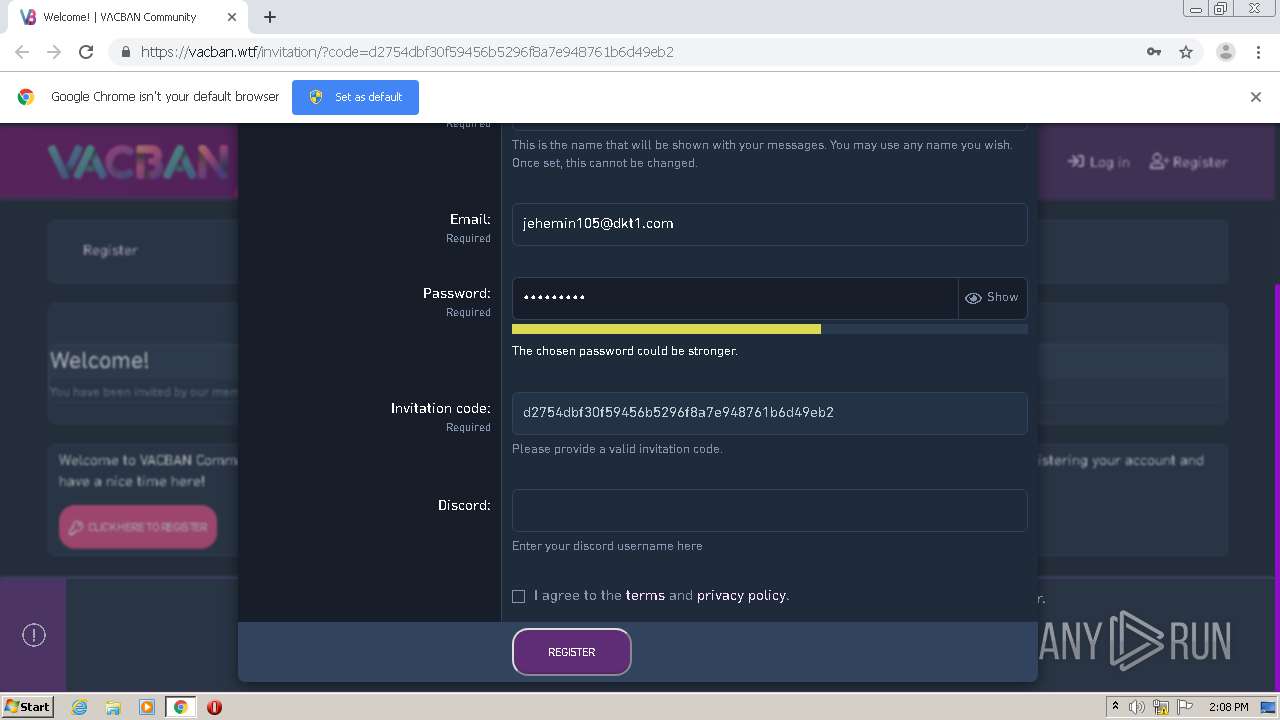Check the agree to terms checkbox

pos(518,596)
